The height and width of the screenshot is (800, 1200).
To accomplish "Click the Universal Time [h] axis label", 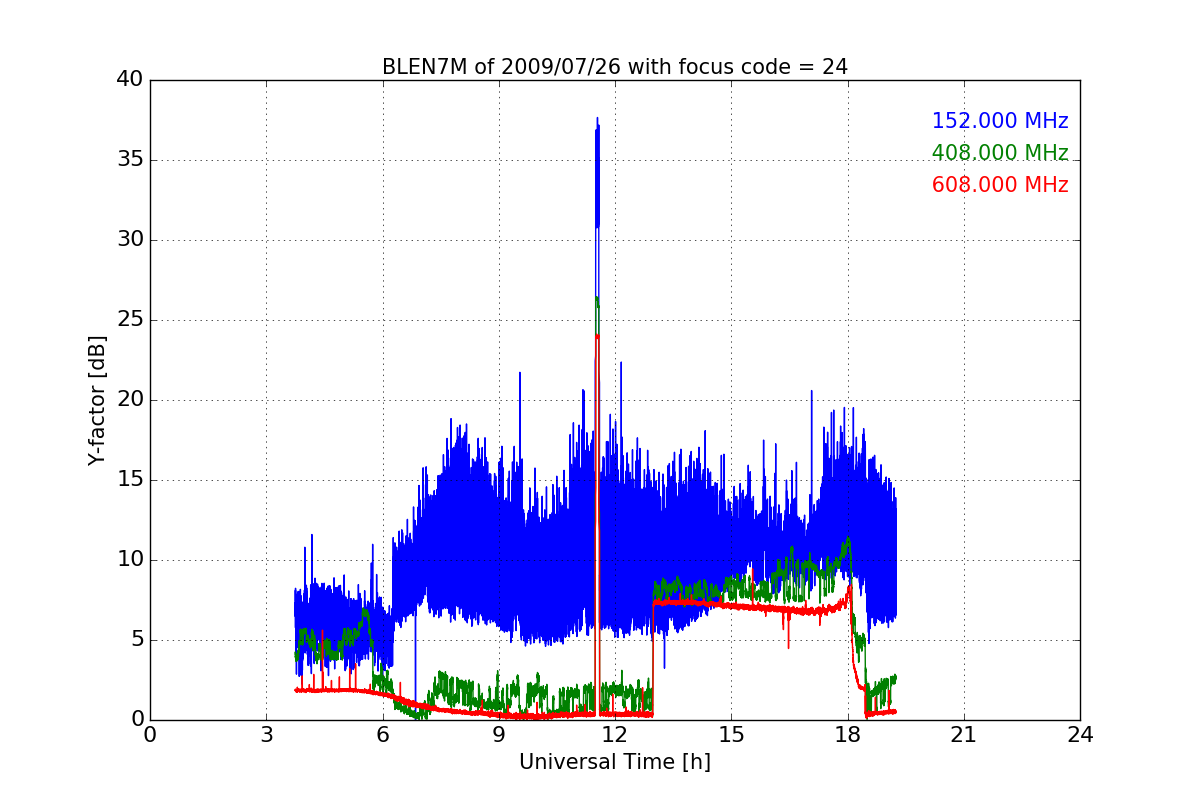I will 615,762.
